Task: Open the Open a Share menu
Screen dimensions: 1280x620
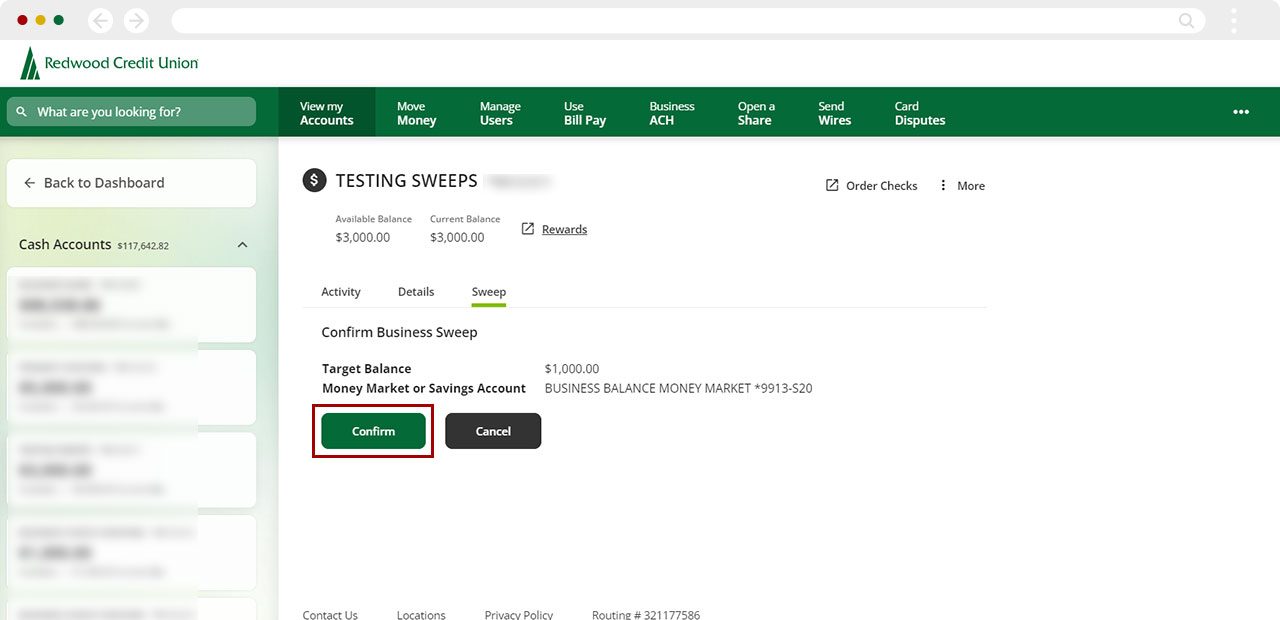Action: (x=756, y=112)
